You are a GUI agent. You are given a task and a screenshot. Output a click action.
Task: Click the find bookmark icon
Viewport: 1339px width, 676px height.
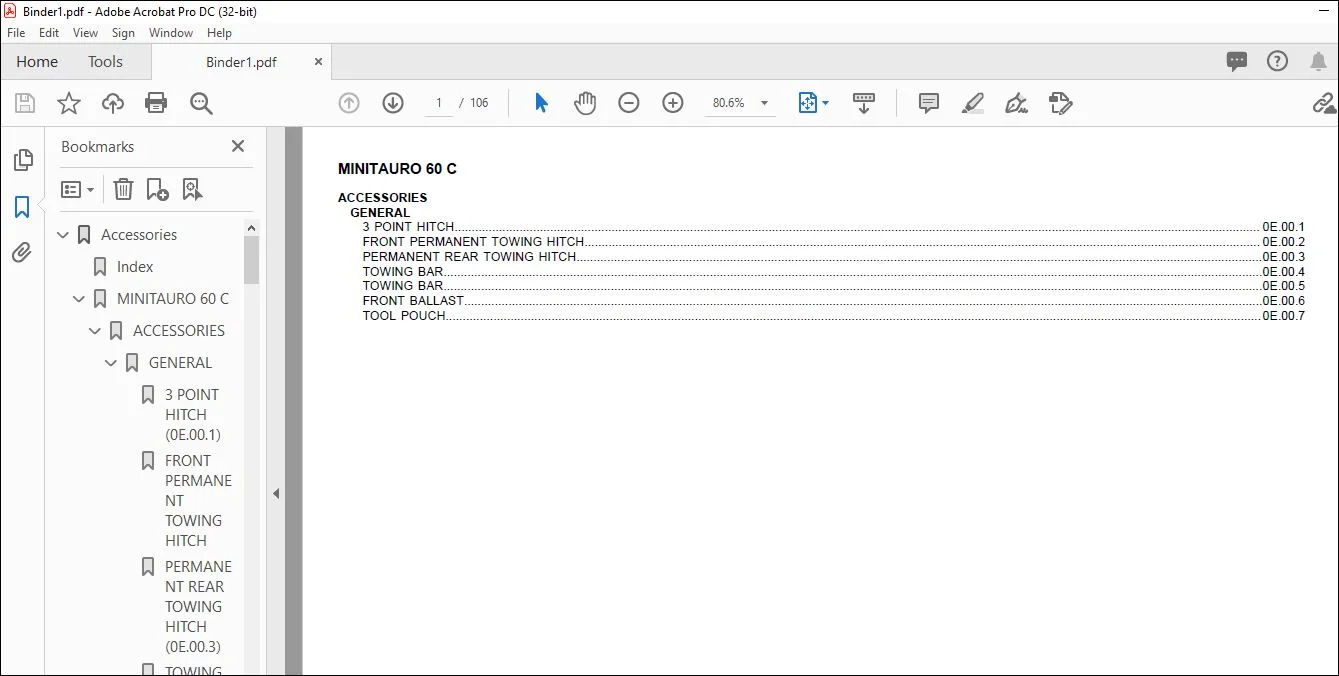[x=192, y=189]
